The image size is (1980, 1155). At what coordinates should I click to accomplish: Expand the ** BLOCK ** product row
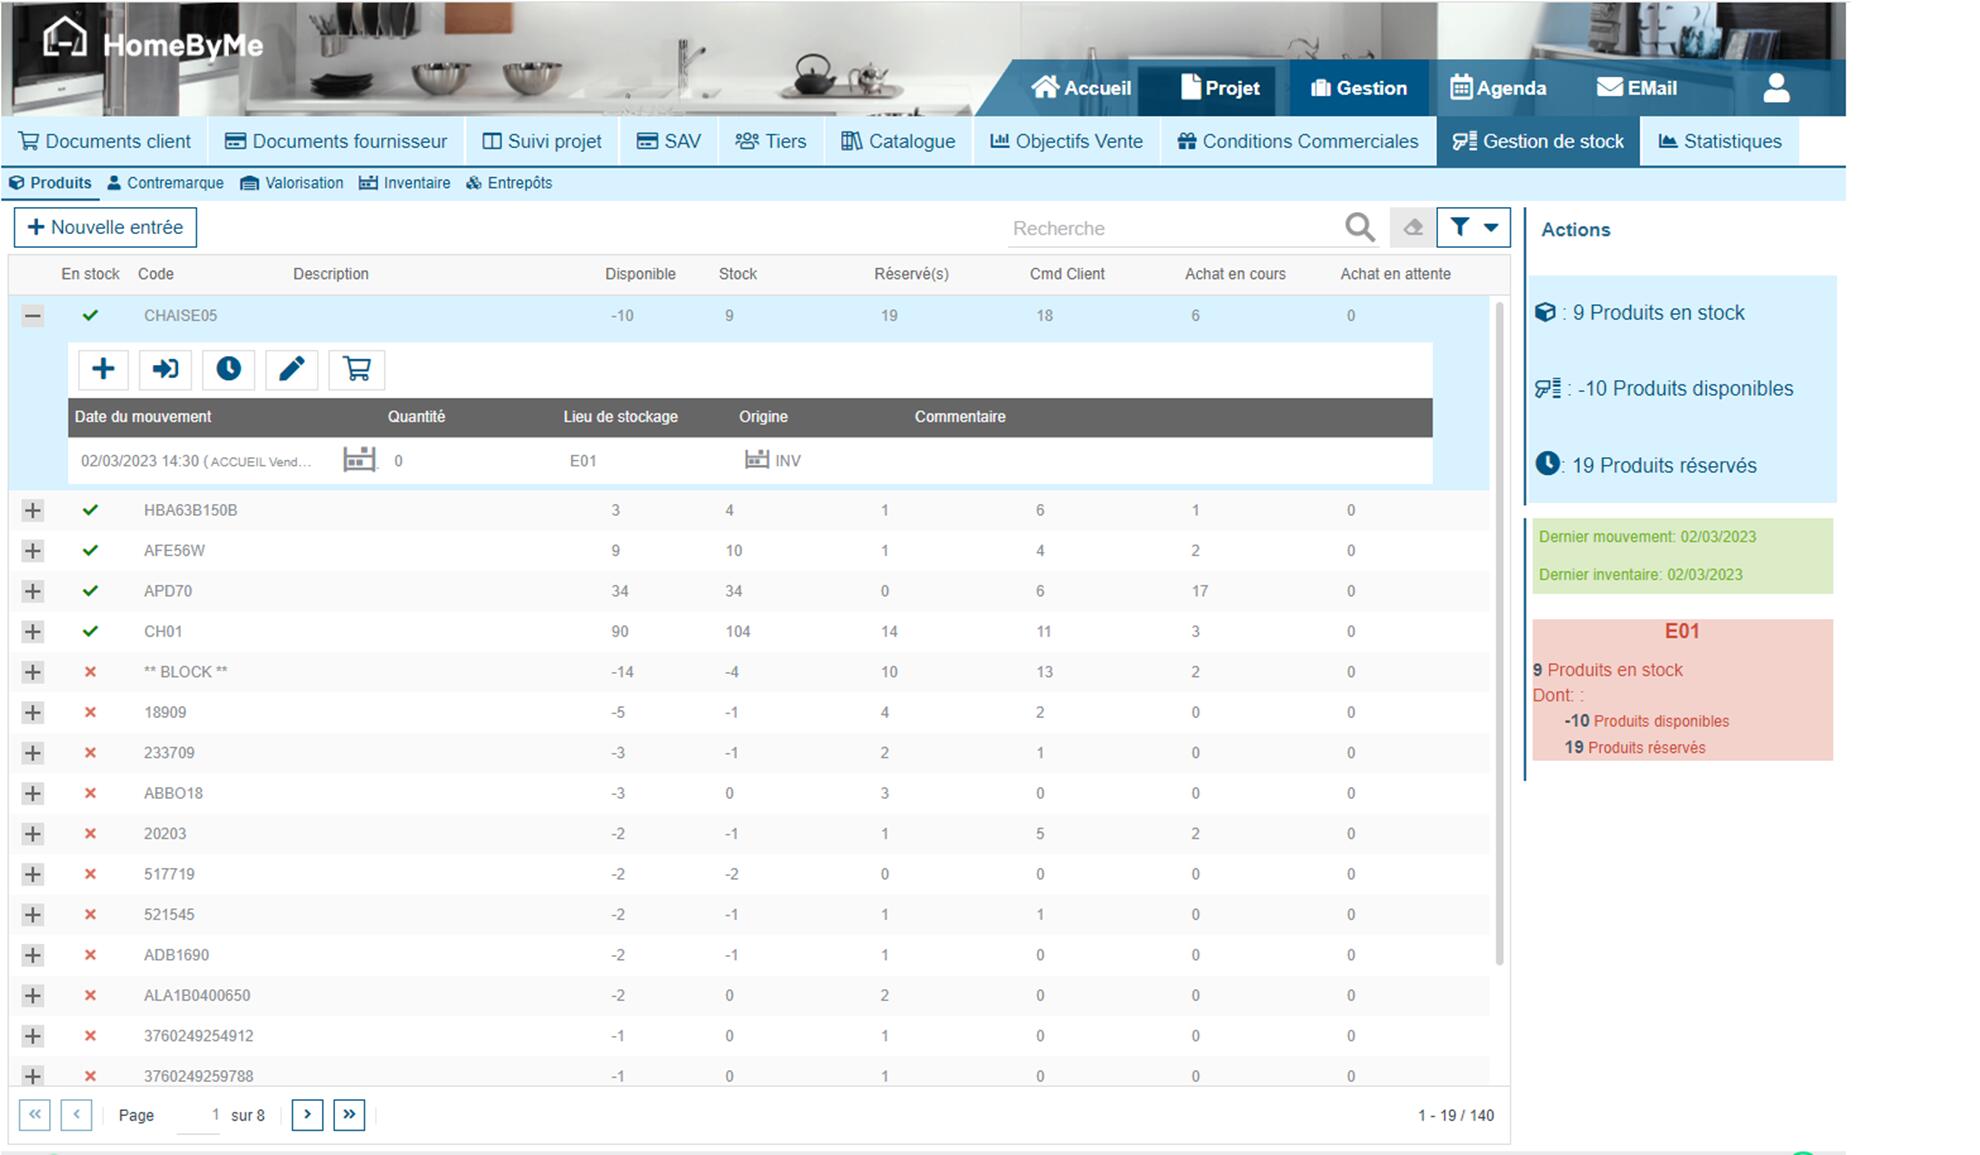(33, 672)
